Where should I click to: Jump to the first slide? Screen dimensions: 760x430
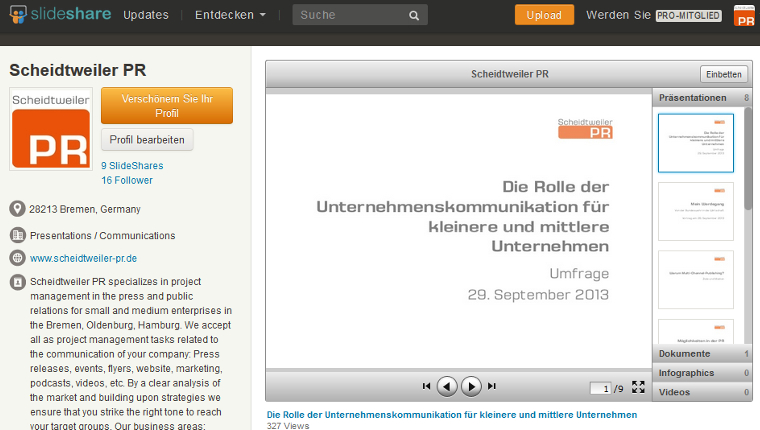426,386
